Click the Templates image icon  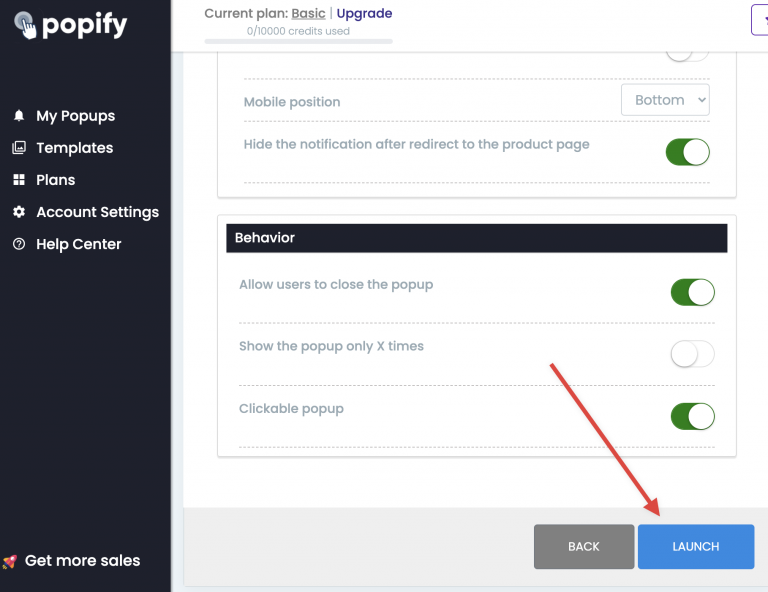pos(19,147)
